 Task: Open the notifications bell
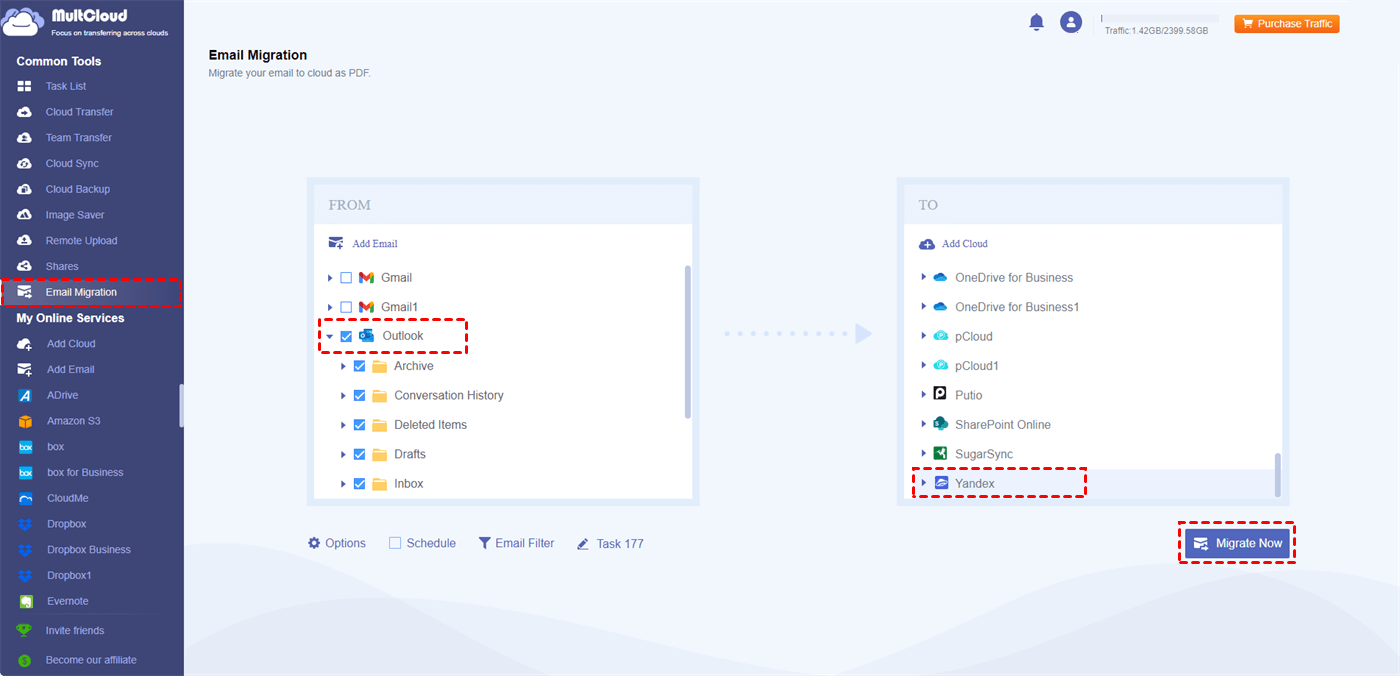[1036, 22]
